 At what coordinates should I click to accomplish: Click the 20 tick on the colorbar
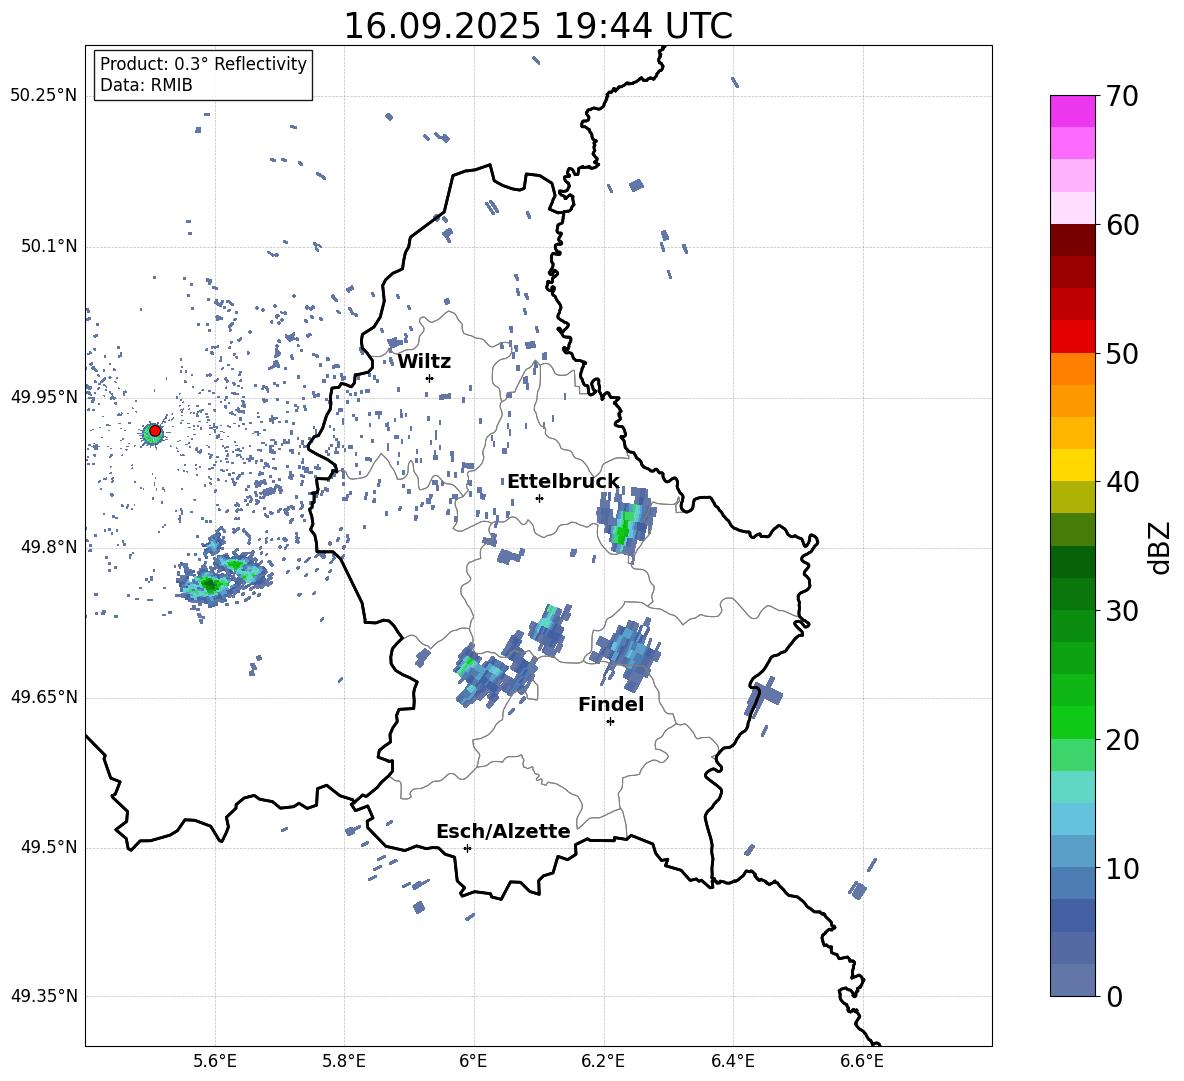coord(1122,740)
